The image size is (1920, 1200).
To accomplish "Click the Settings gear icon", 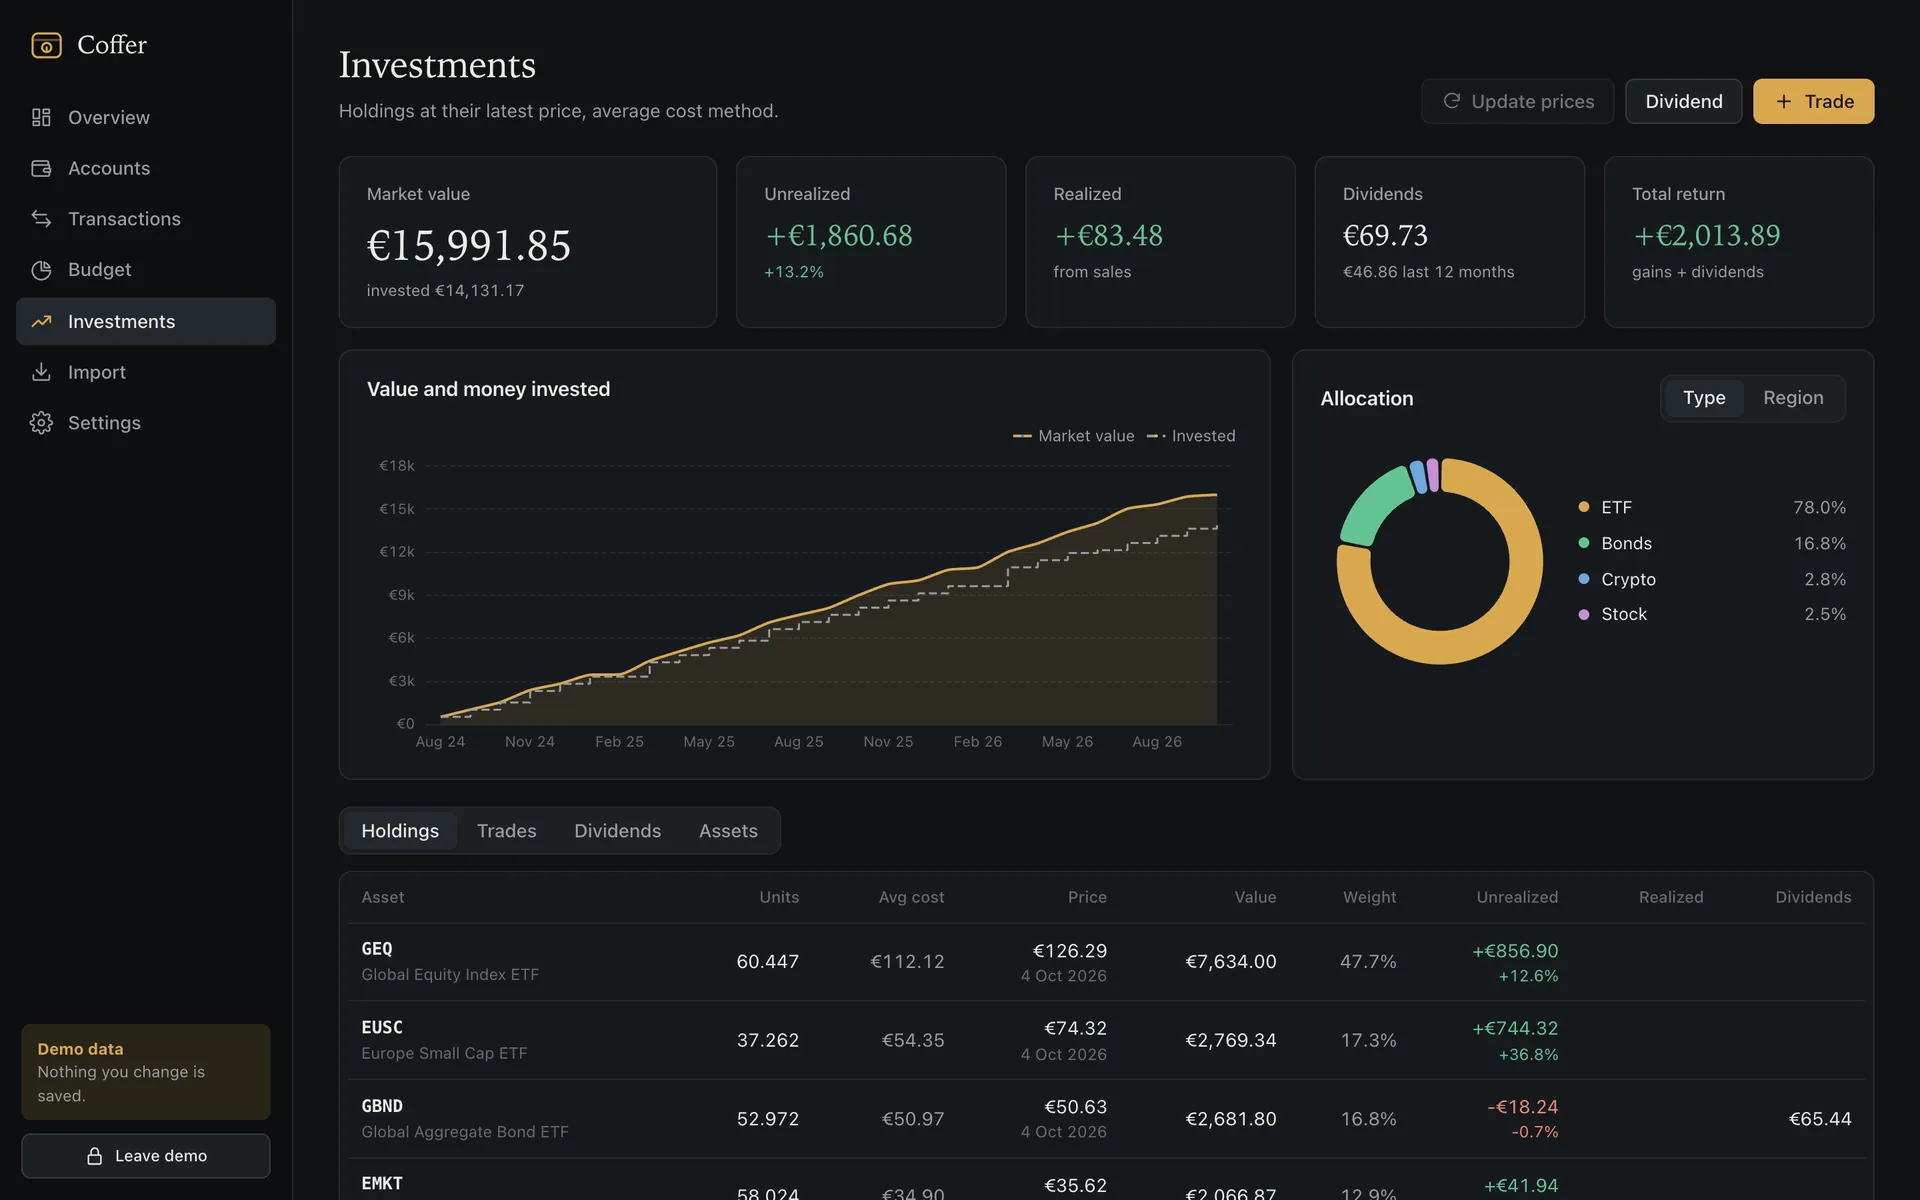I will pos(41,423).
